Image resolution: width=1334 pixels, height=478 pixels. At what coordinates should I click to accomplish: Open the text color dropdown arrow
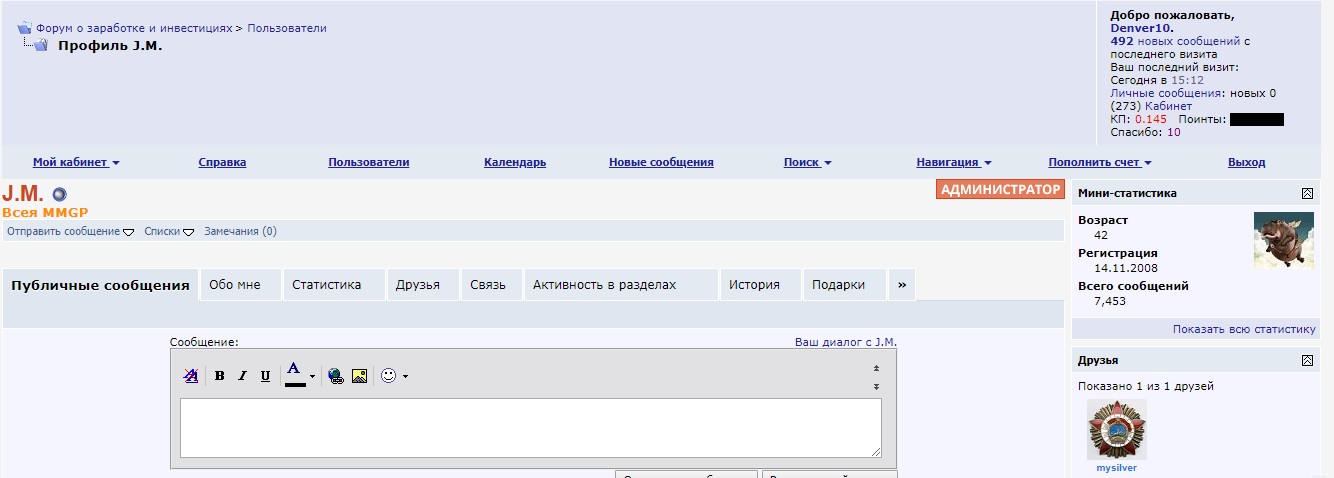pos(312,377)
